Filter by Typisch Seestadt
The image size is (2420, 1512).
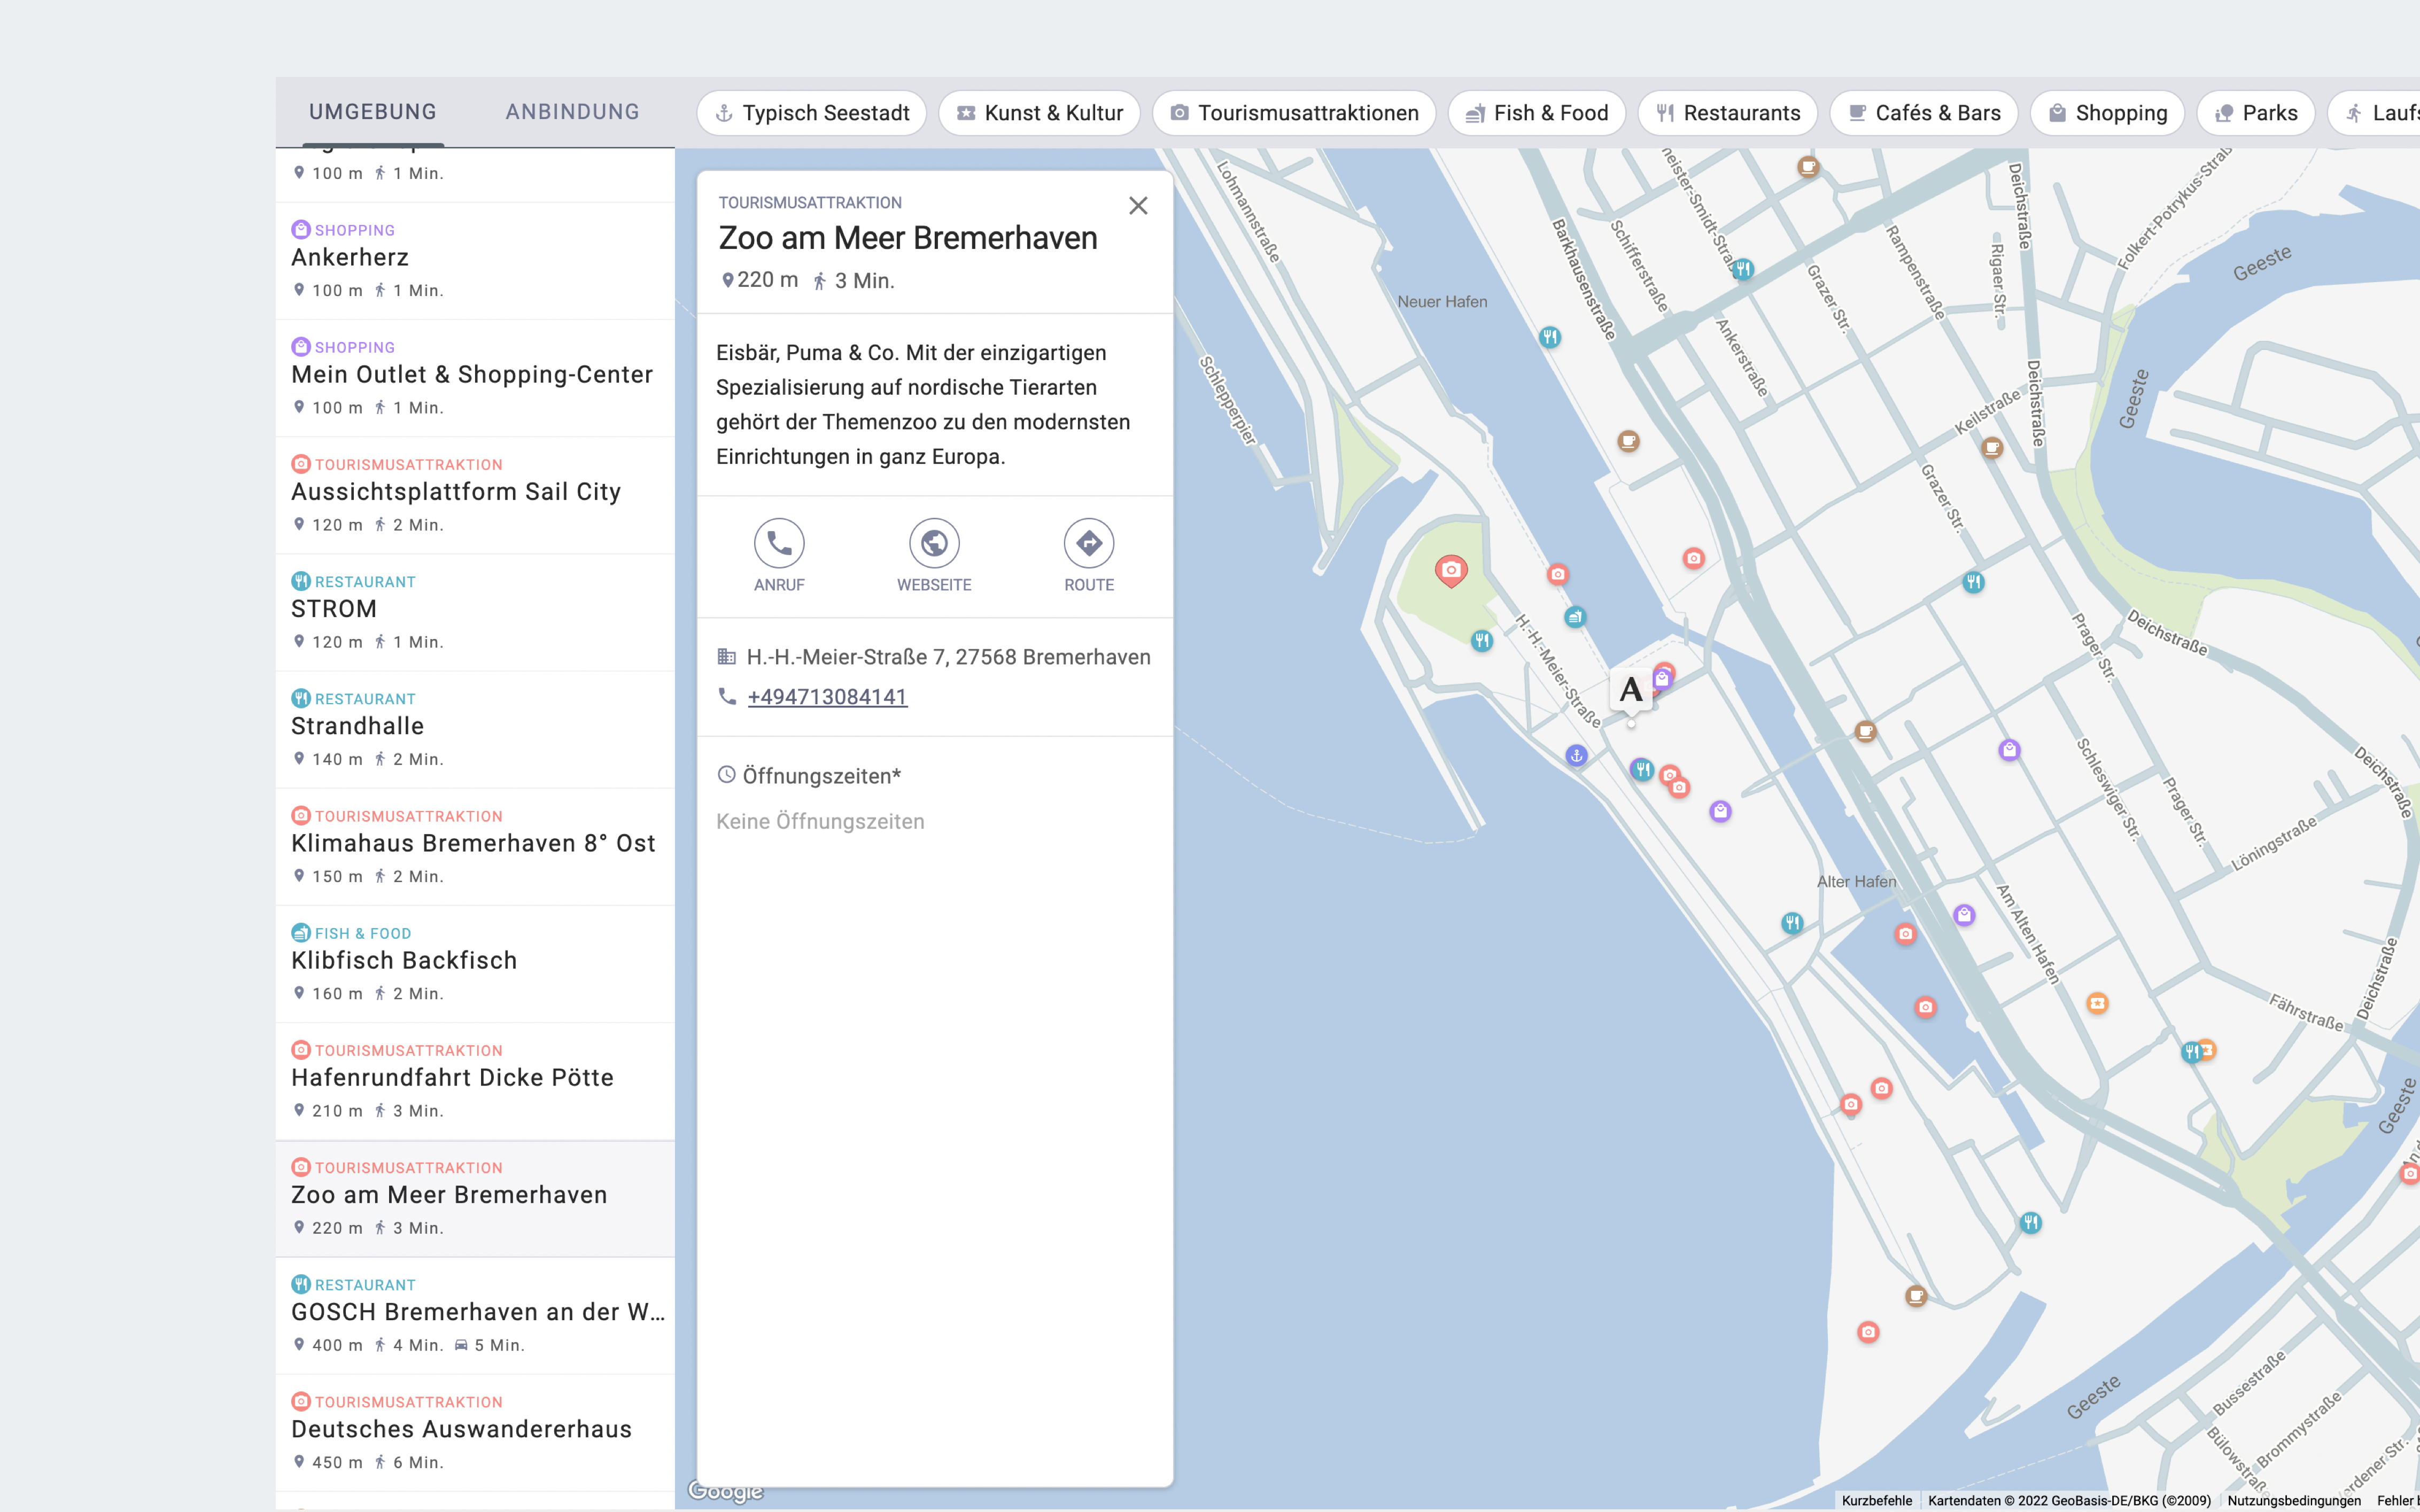pyautogui.click(x=812, y=113)
